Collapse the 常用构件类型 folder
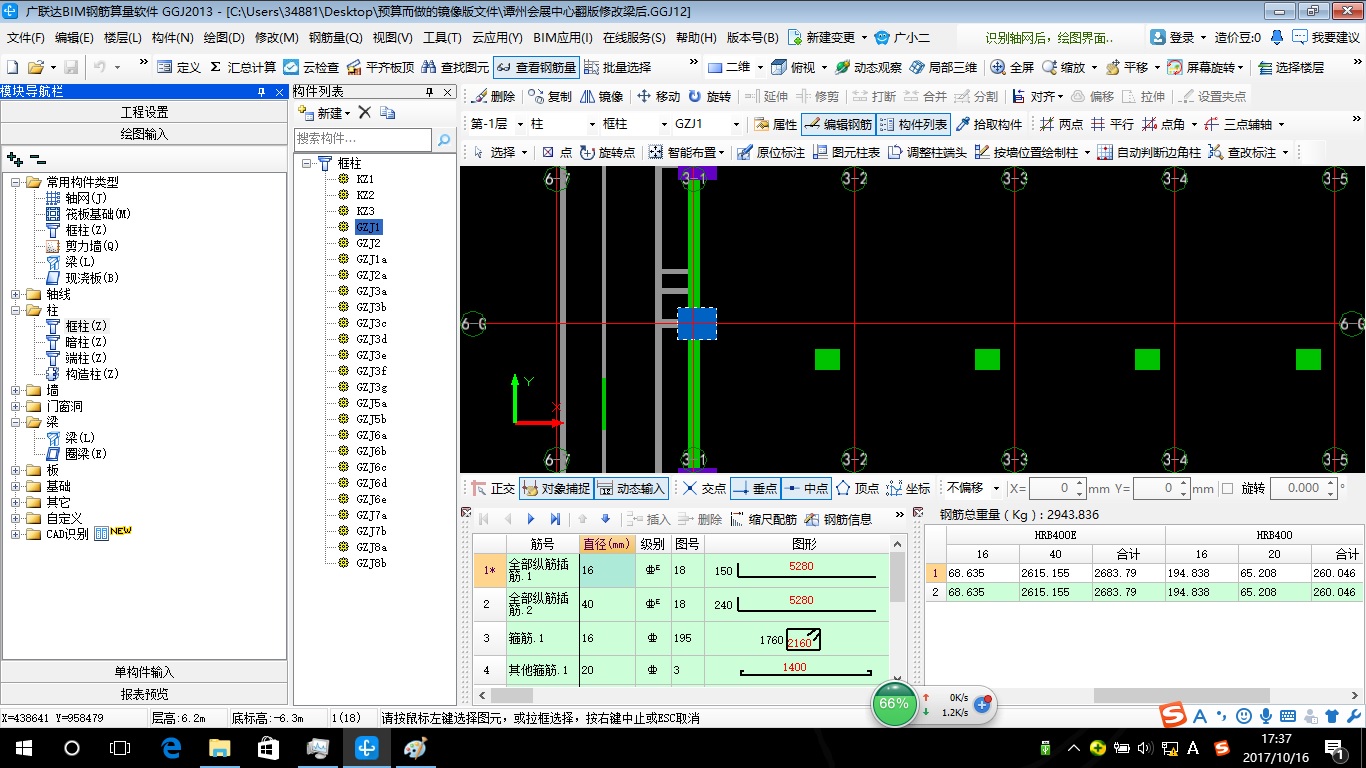 coord(15,182)
